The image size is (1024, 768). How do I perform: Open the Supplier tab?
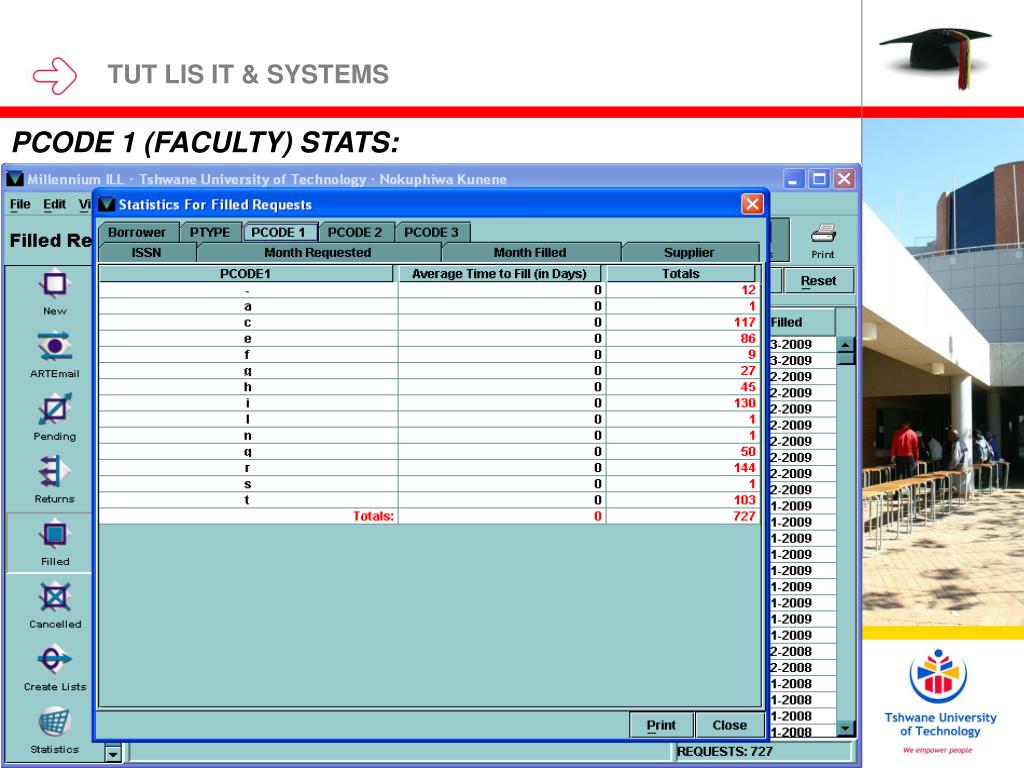(690, 252)
